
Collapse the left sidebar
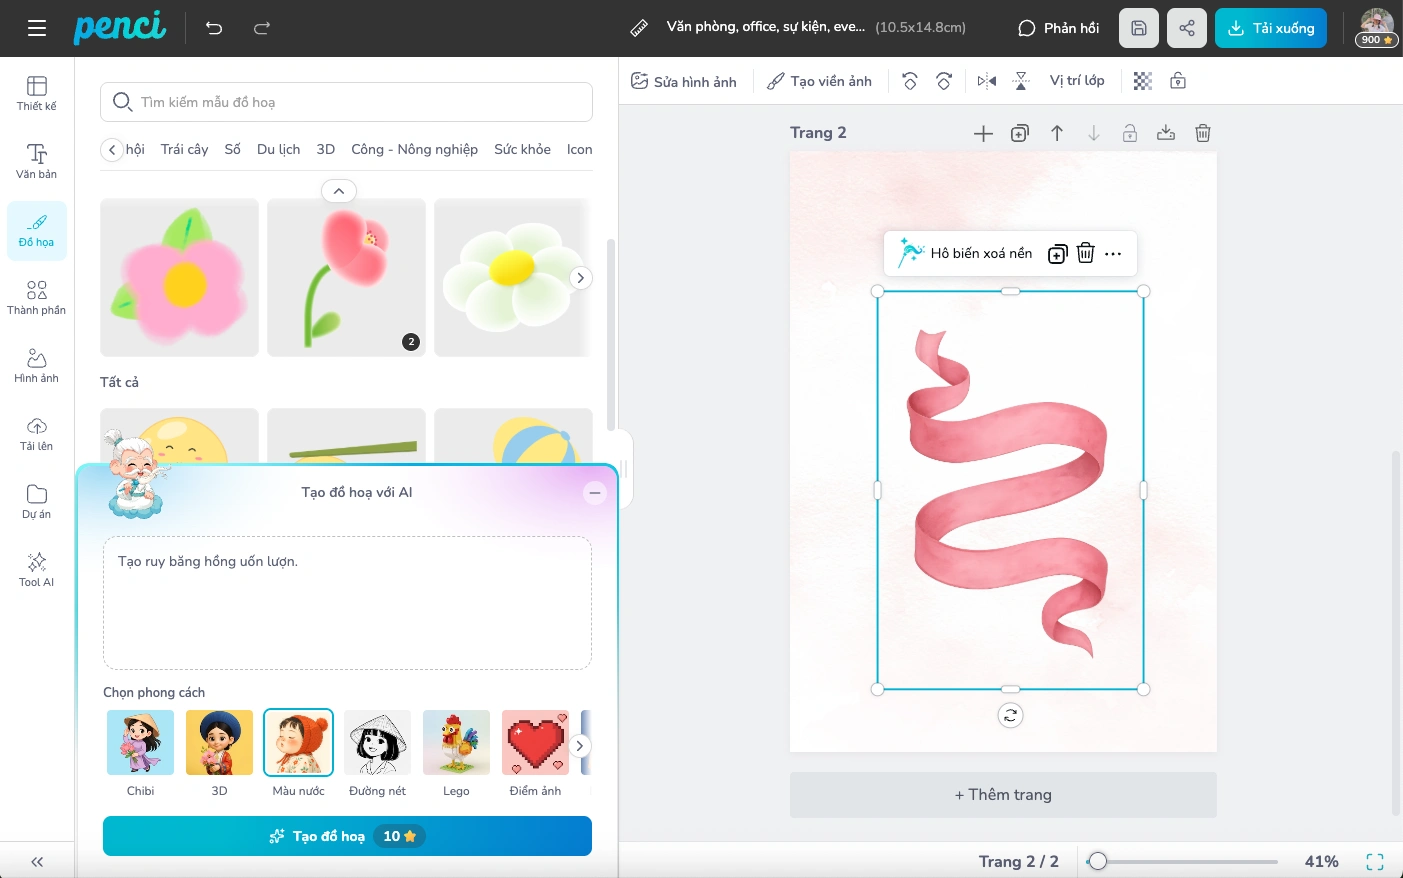[37, 861]
